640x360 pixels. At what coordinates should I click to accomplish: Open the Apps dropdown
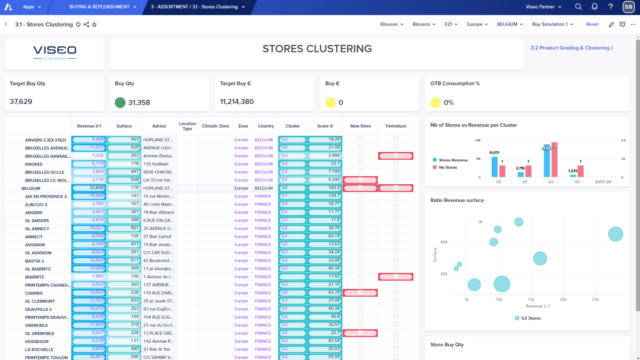[32, 7]
